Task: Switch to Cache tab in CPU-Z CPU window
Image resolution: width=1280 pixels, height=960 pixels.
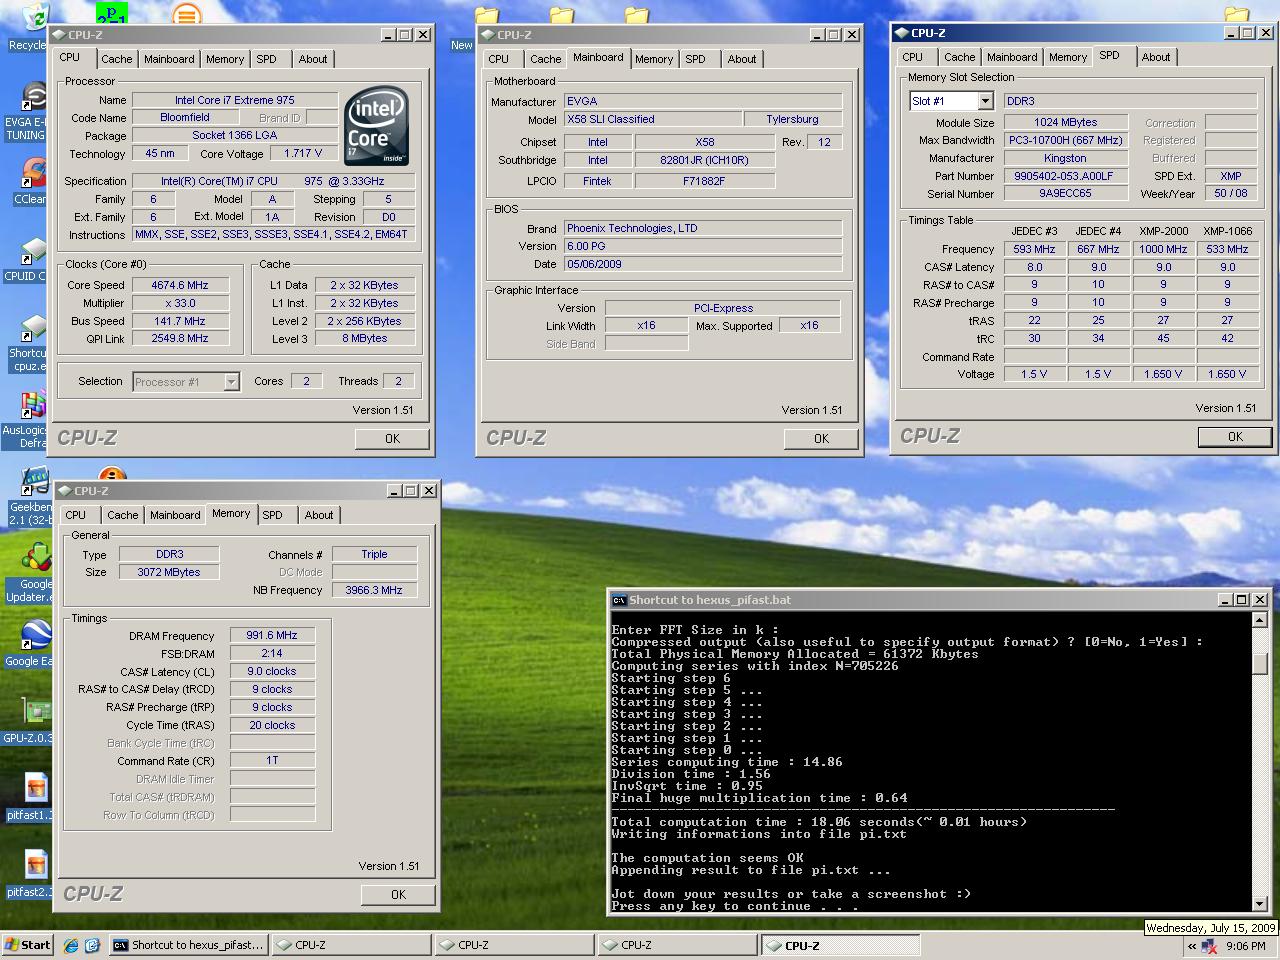Action: click(117, 59)
